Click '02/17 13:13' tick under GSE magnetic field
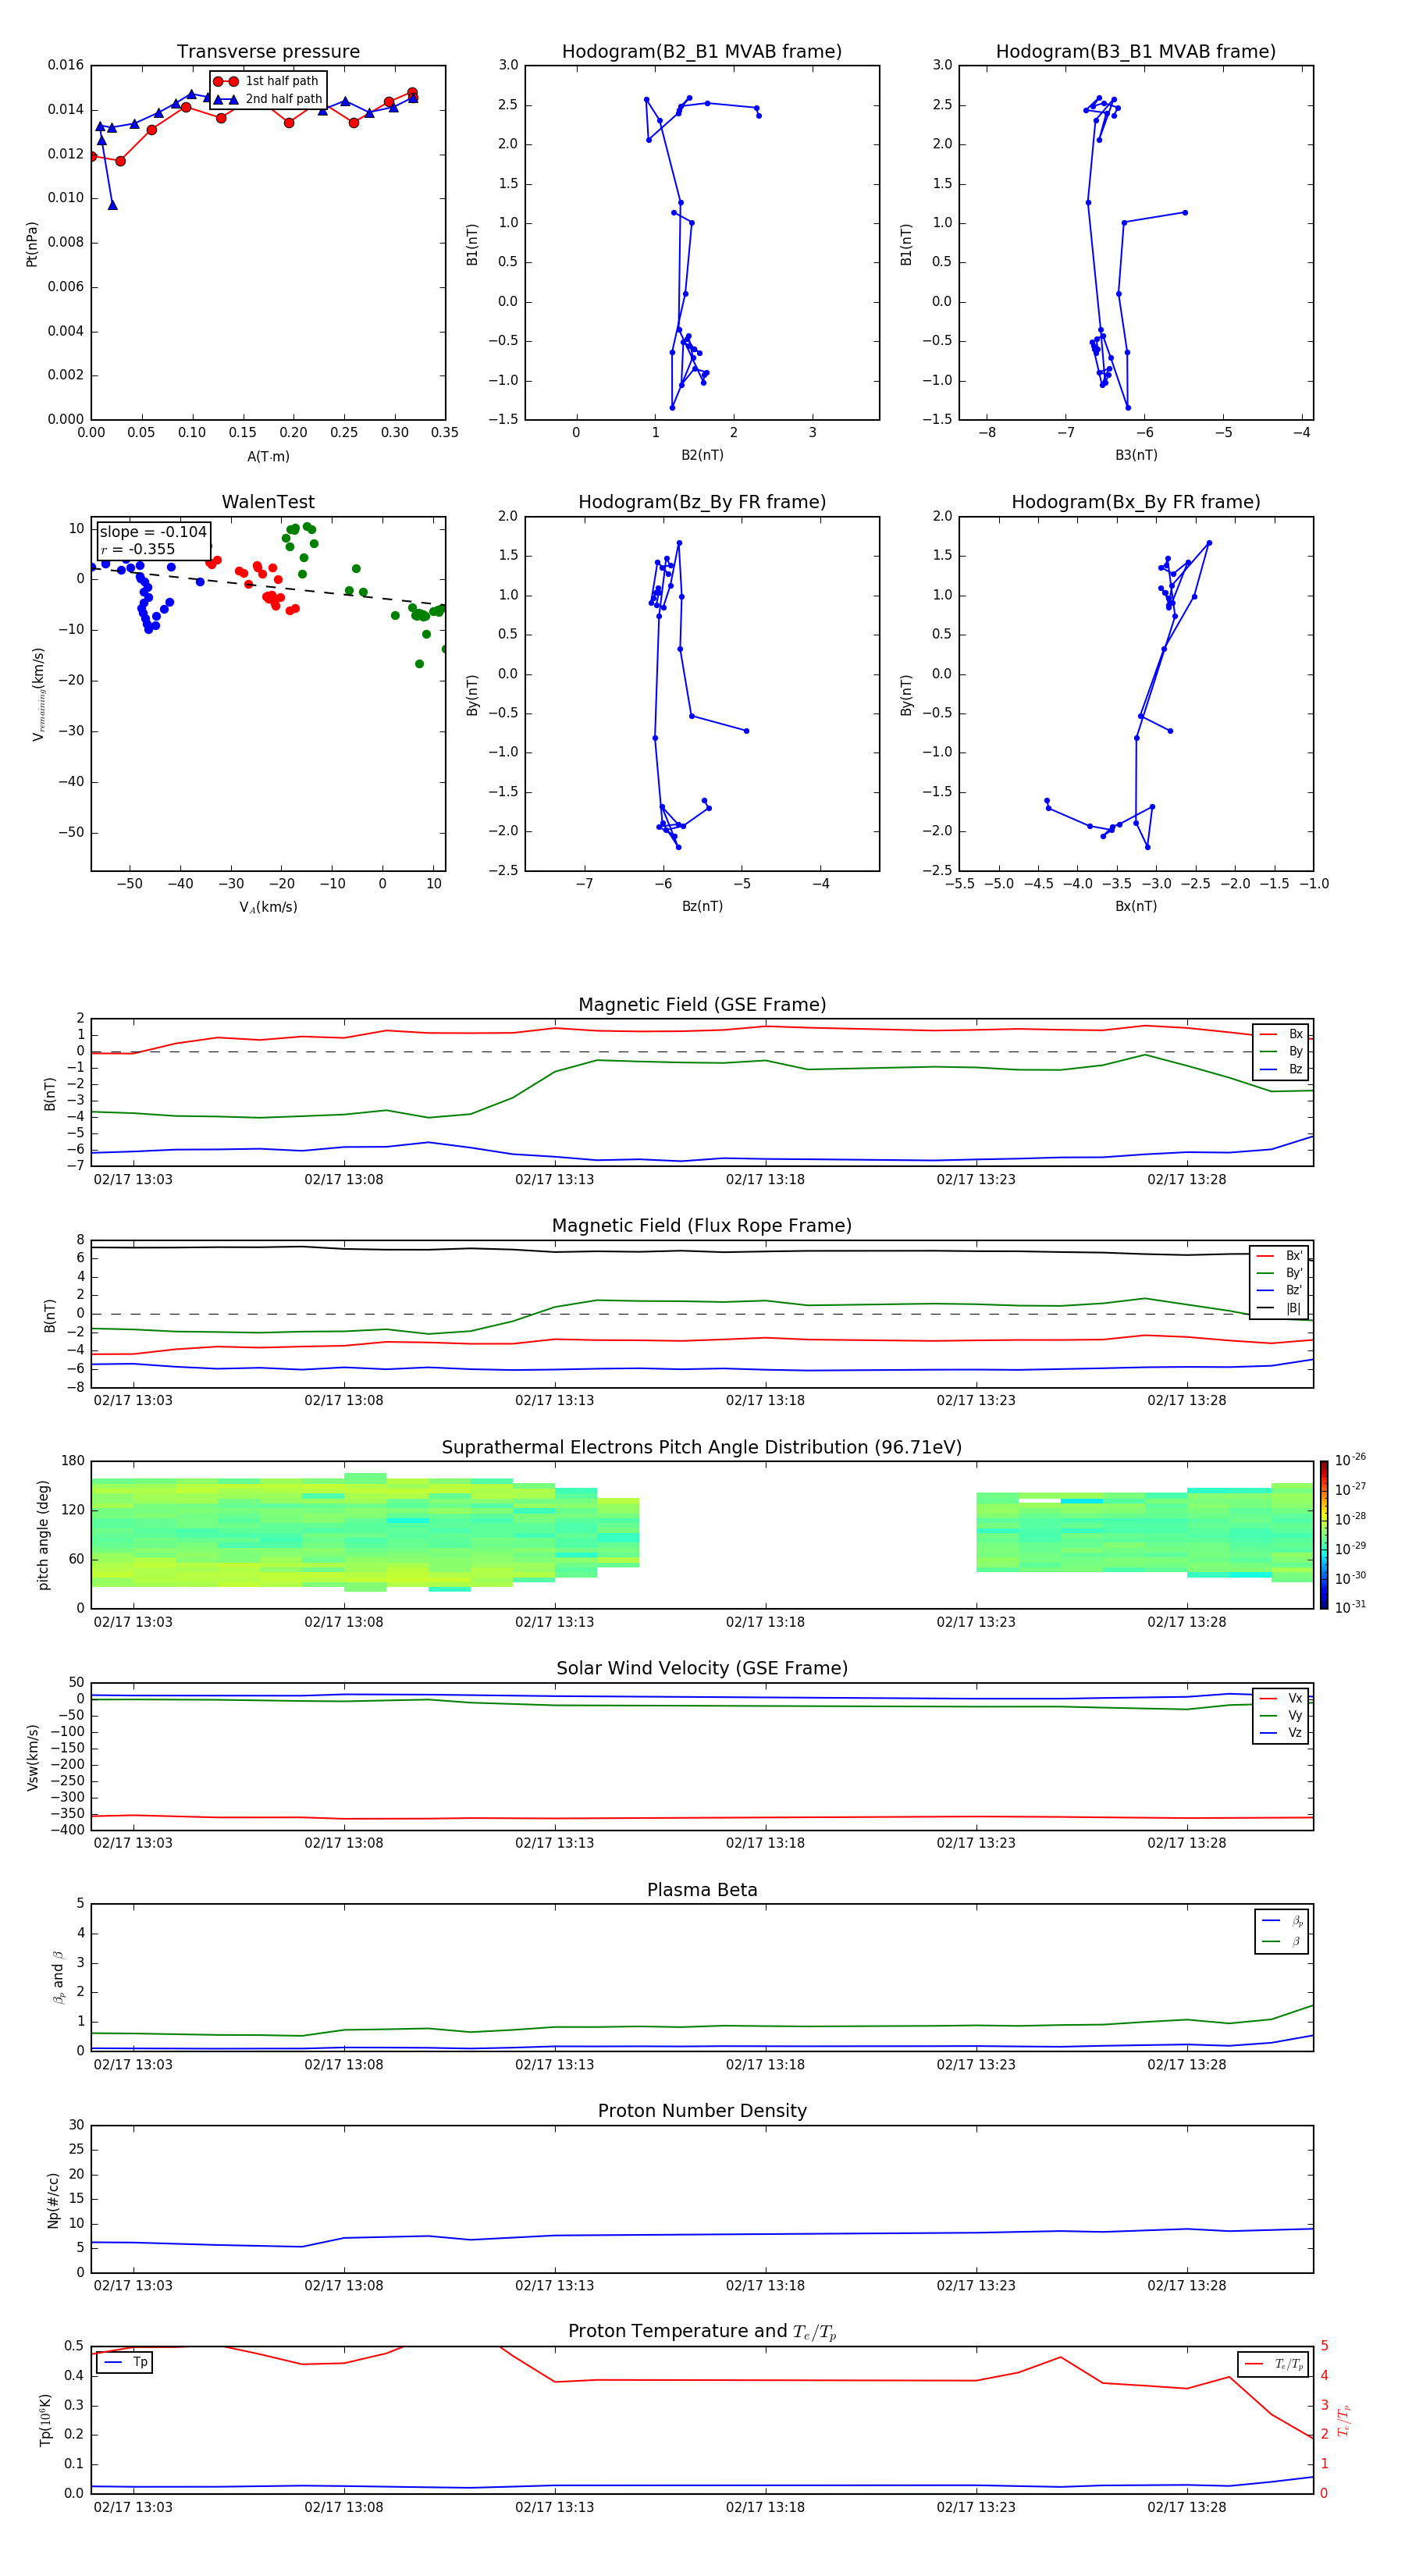Screen dimensions: 1405x2576 (x=554, y=1180)
